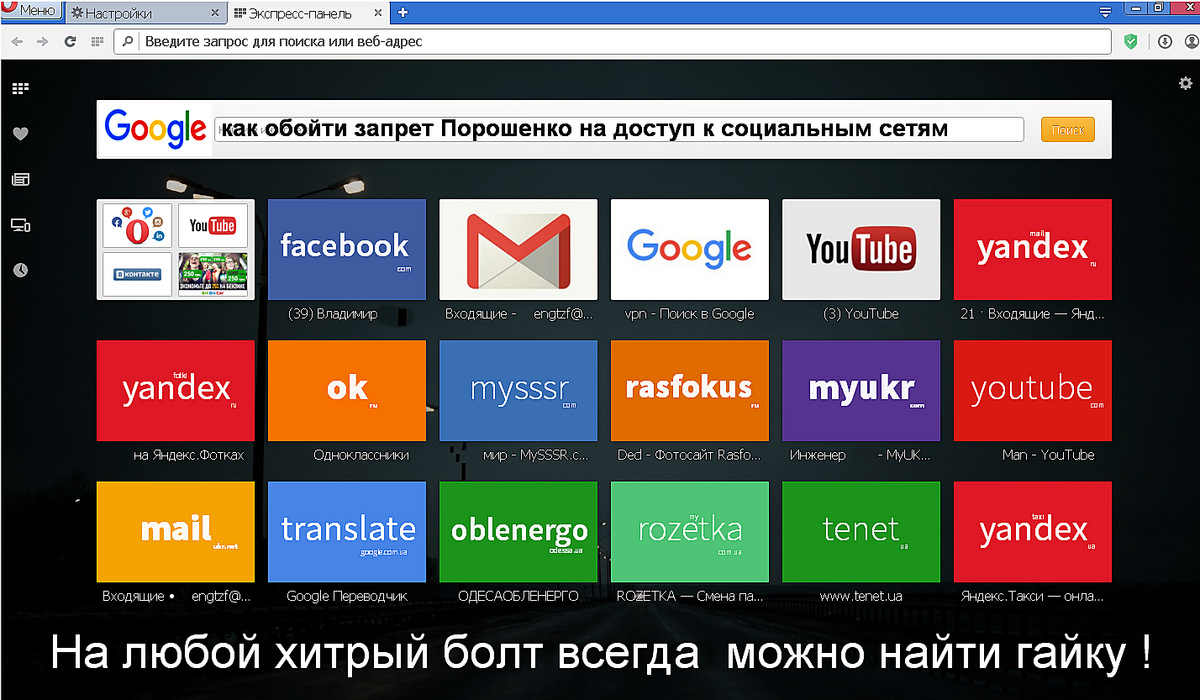Open the yandex mail tile
Screen dimensions: 1200x700
point(1032,249)
